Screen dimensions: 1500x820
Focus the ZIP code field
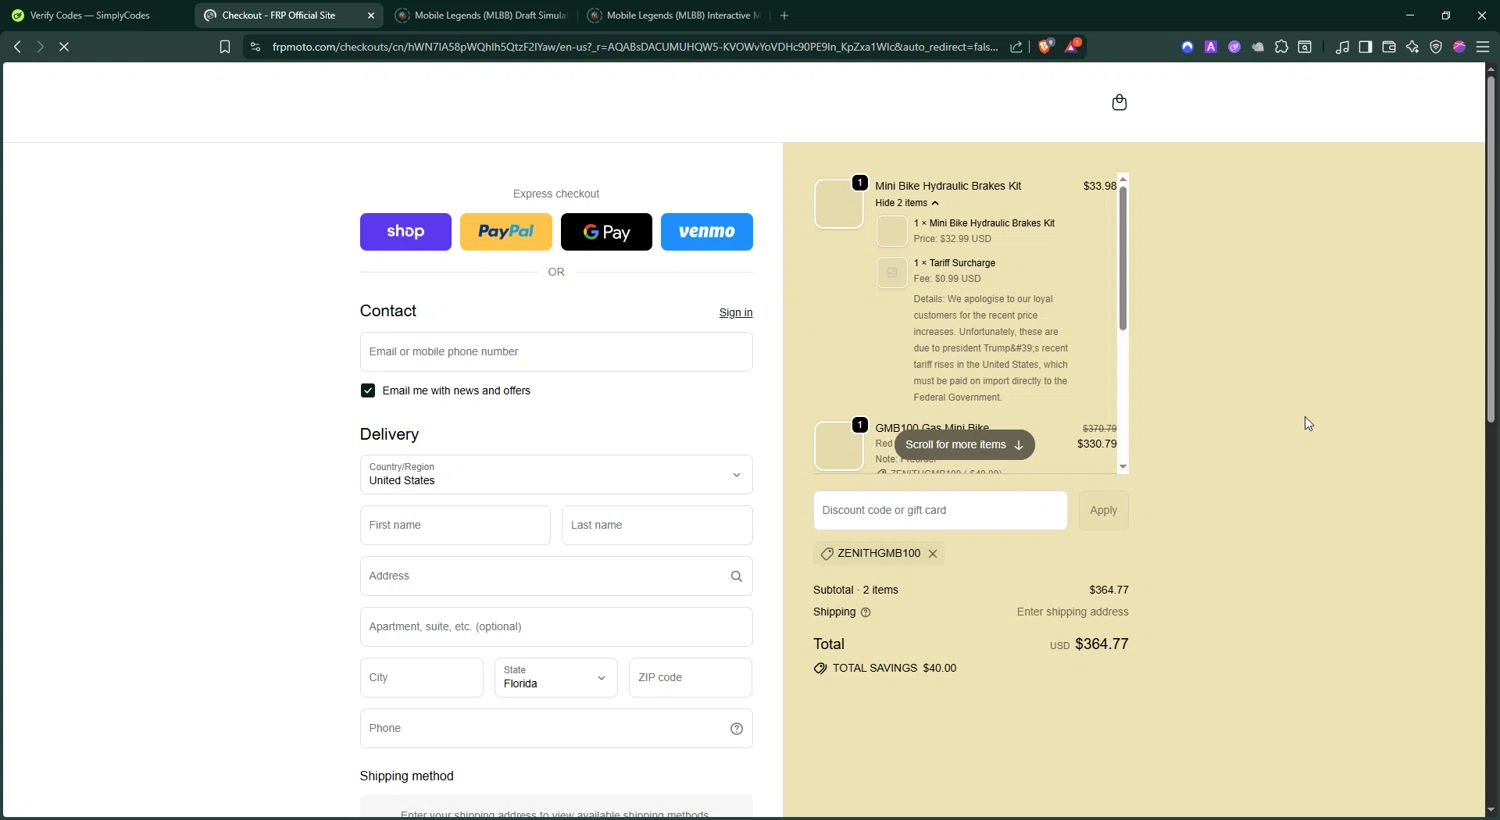click(691, 678)
